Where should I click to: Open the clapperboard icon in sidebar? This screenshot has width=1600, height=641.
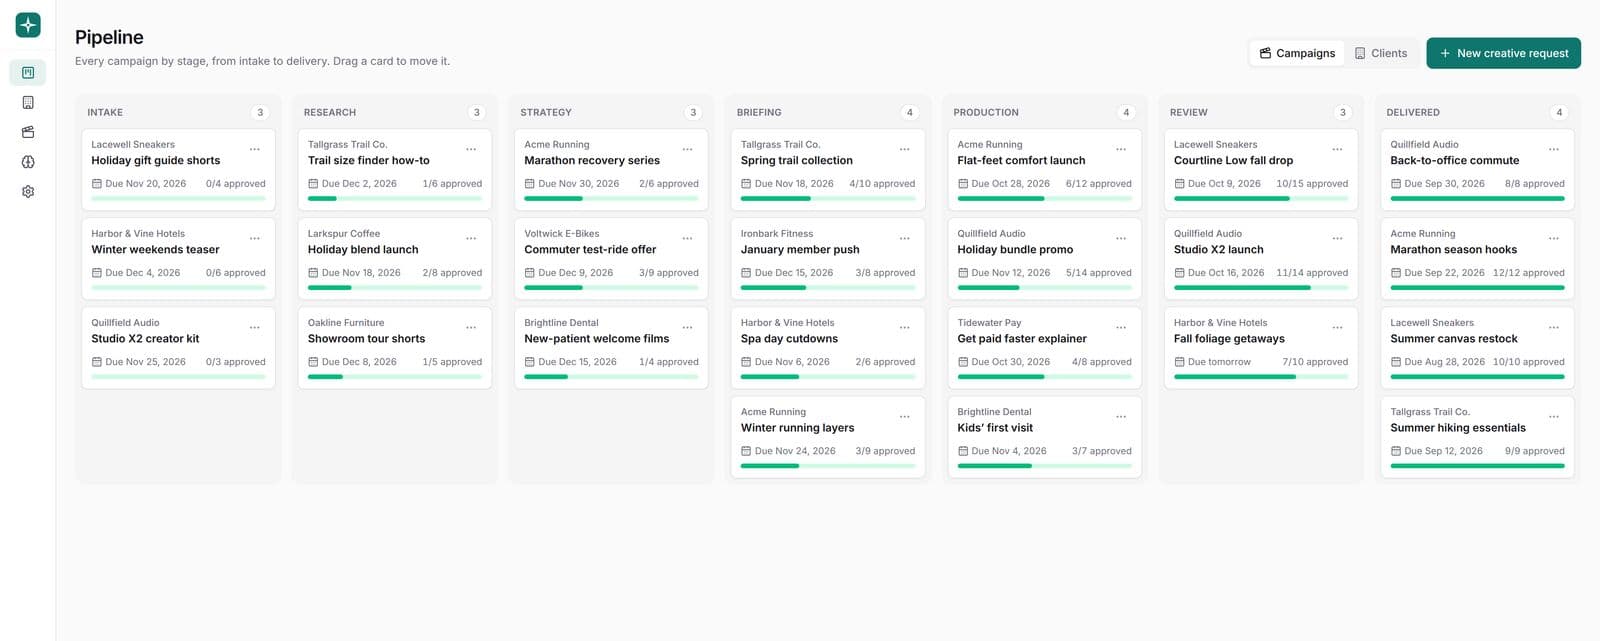pyautogui.click(x=28, y=132)
